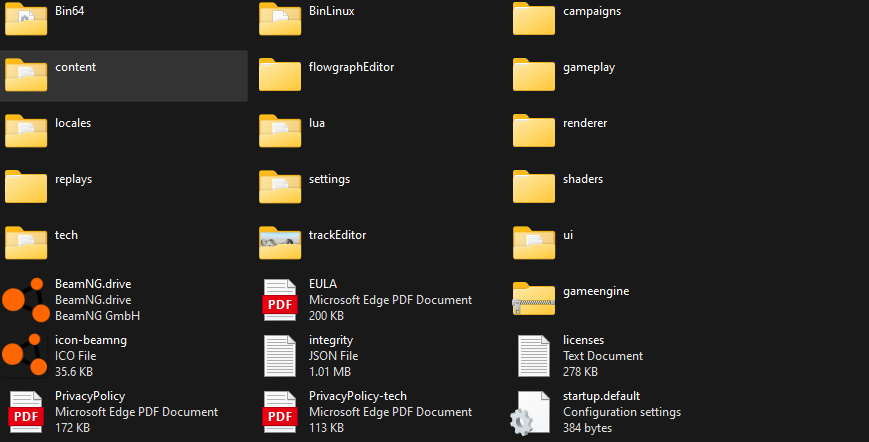Click the 'ICO File' type text

pos(75,356)
